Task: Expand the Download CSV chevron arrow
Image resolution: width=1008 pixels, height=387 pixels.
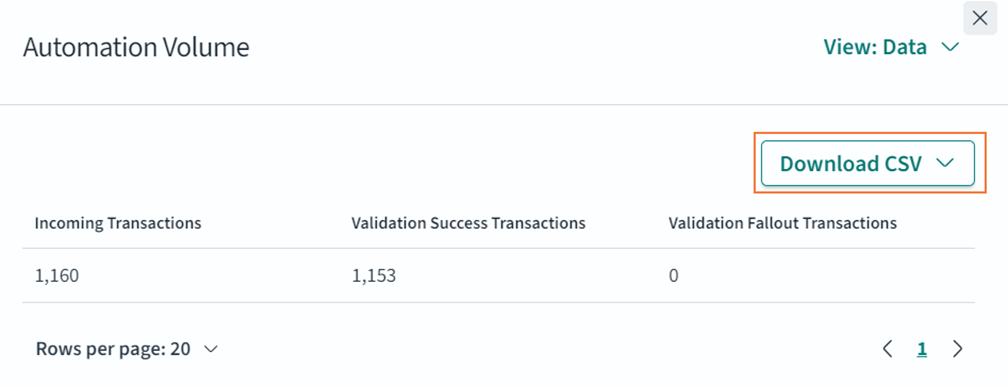Action: pos(944,163)
